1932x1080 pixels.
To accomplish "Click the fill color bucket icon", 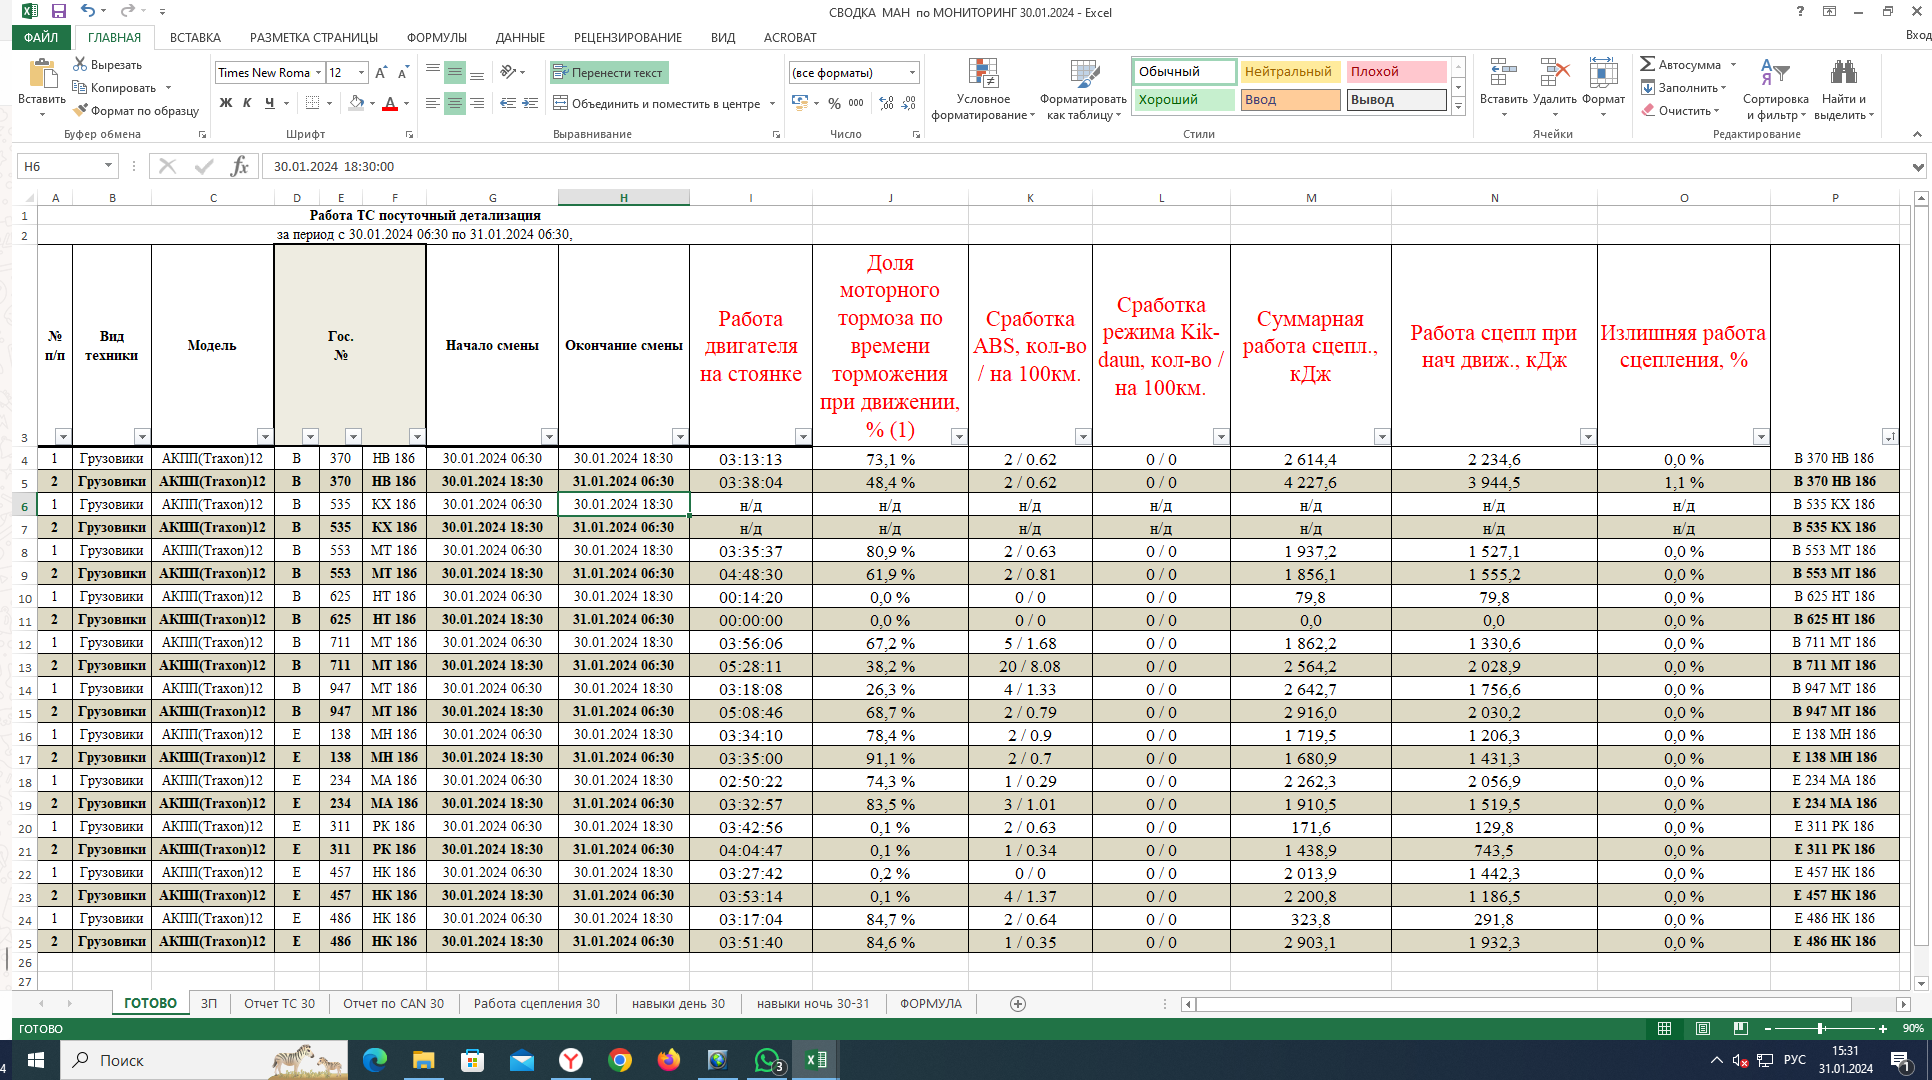I will pyautogui.click(x=356, y=103).
